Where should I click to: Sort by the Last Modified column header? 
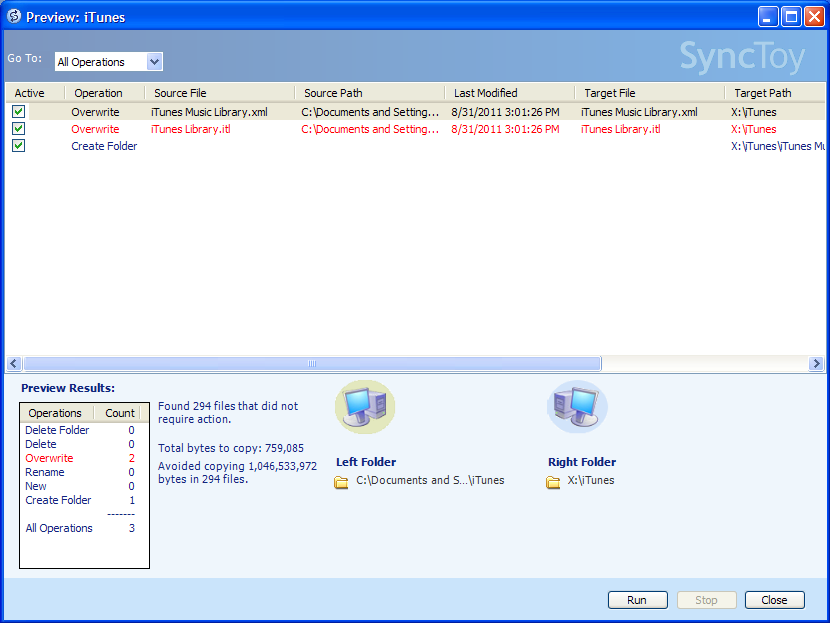tap(510, 93)
